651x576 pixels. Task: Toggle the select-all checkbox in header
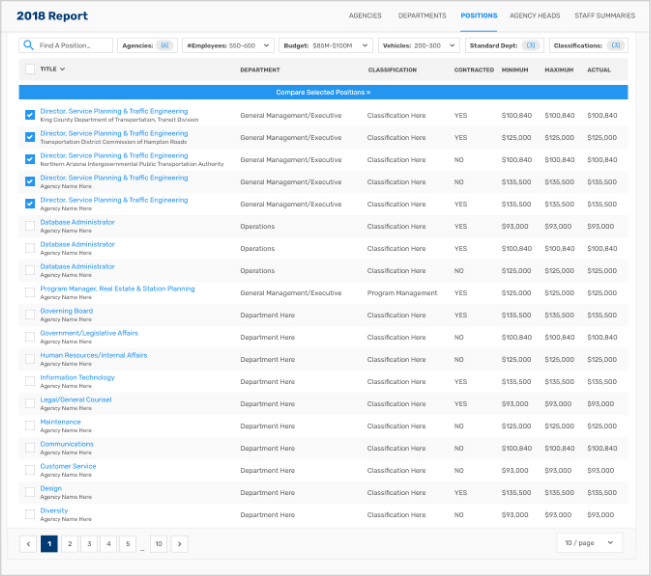tap(30, 70)
